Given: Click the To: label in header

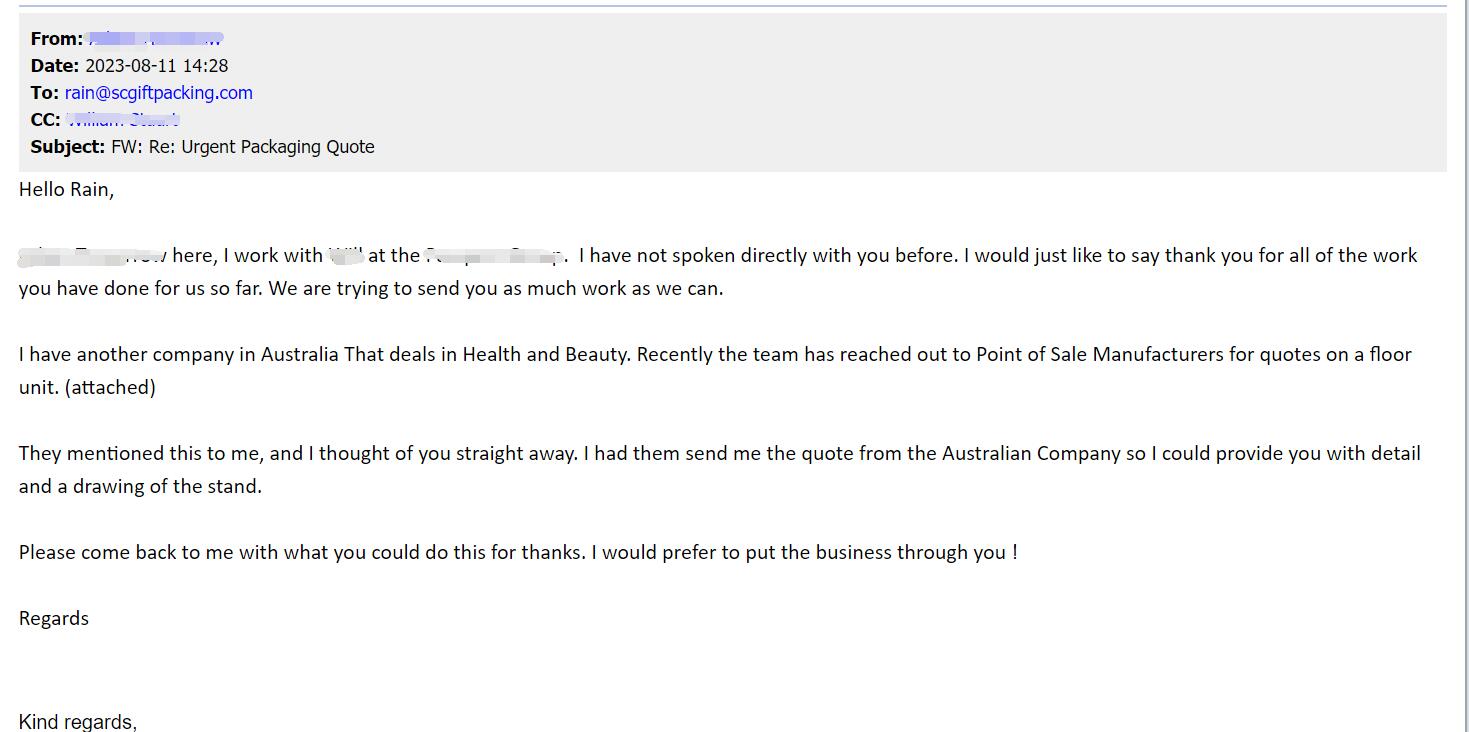Looking at the screenshot, I should point(45,93).
